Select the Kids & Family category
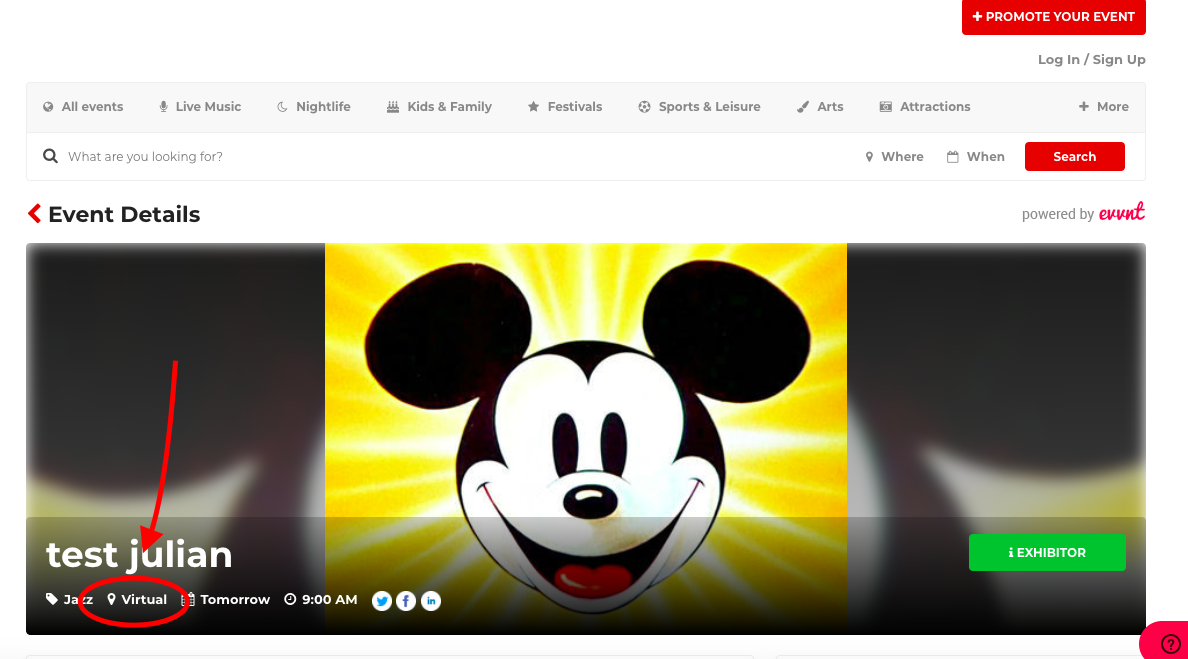Viewport: 1188px width, 659px height. coord(439,107)
